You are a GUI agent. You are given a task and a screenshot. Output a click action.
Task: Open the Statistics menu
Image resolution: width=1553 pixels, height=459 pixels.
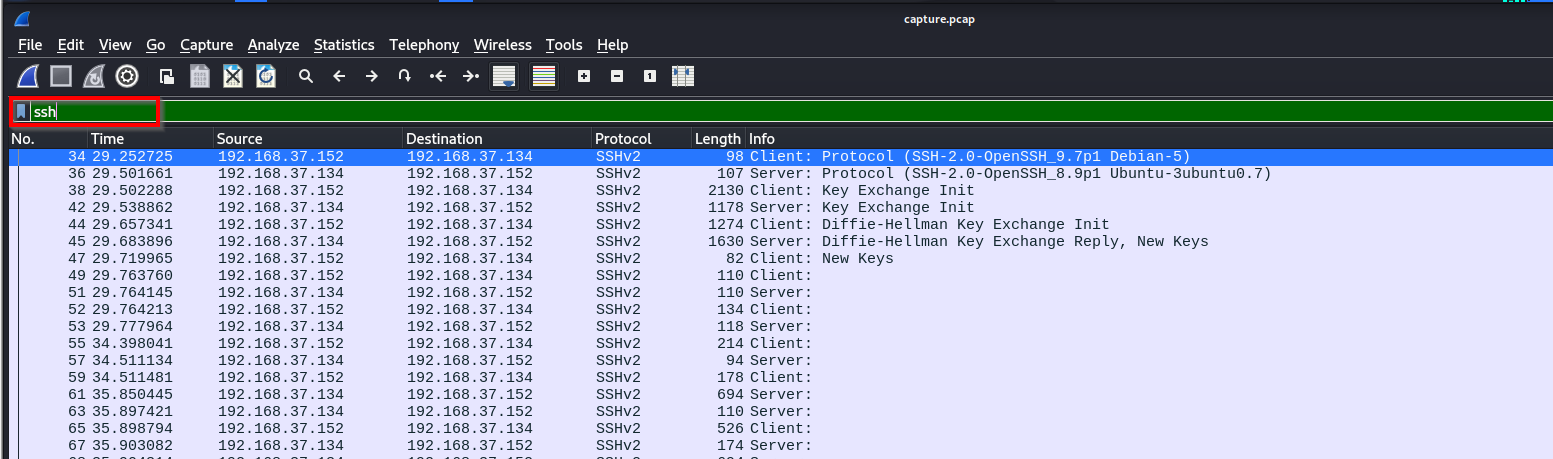(344, 45)
